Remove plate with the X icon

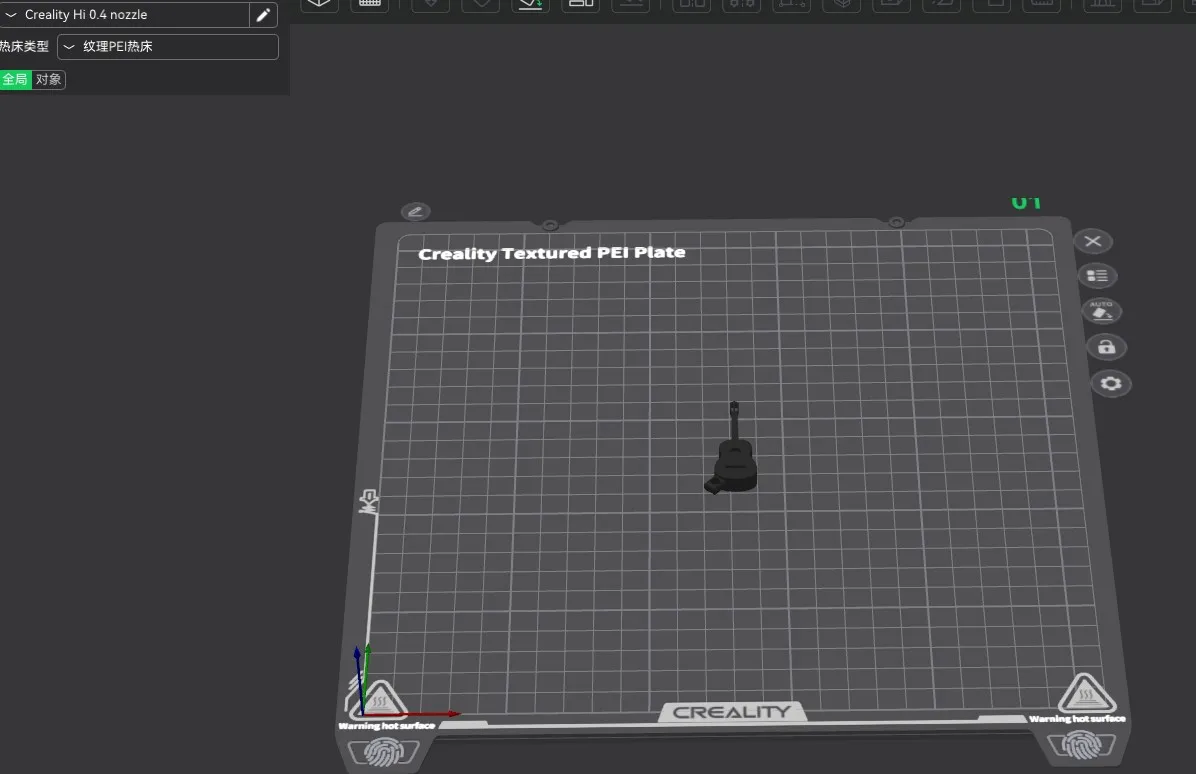coord(1092,241)
